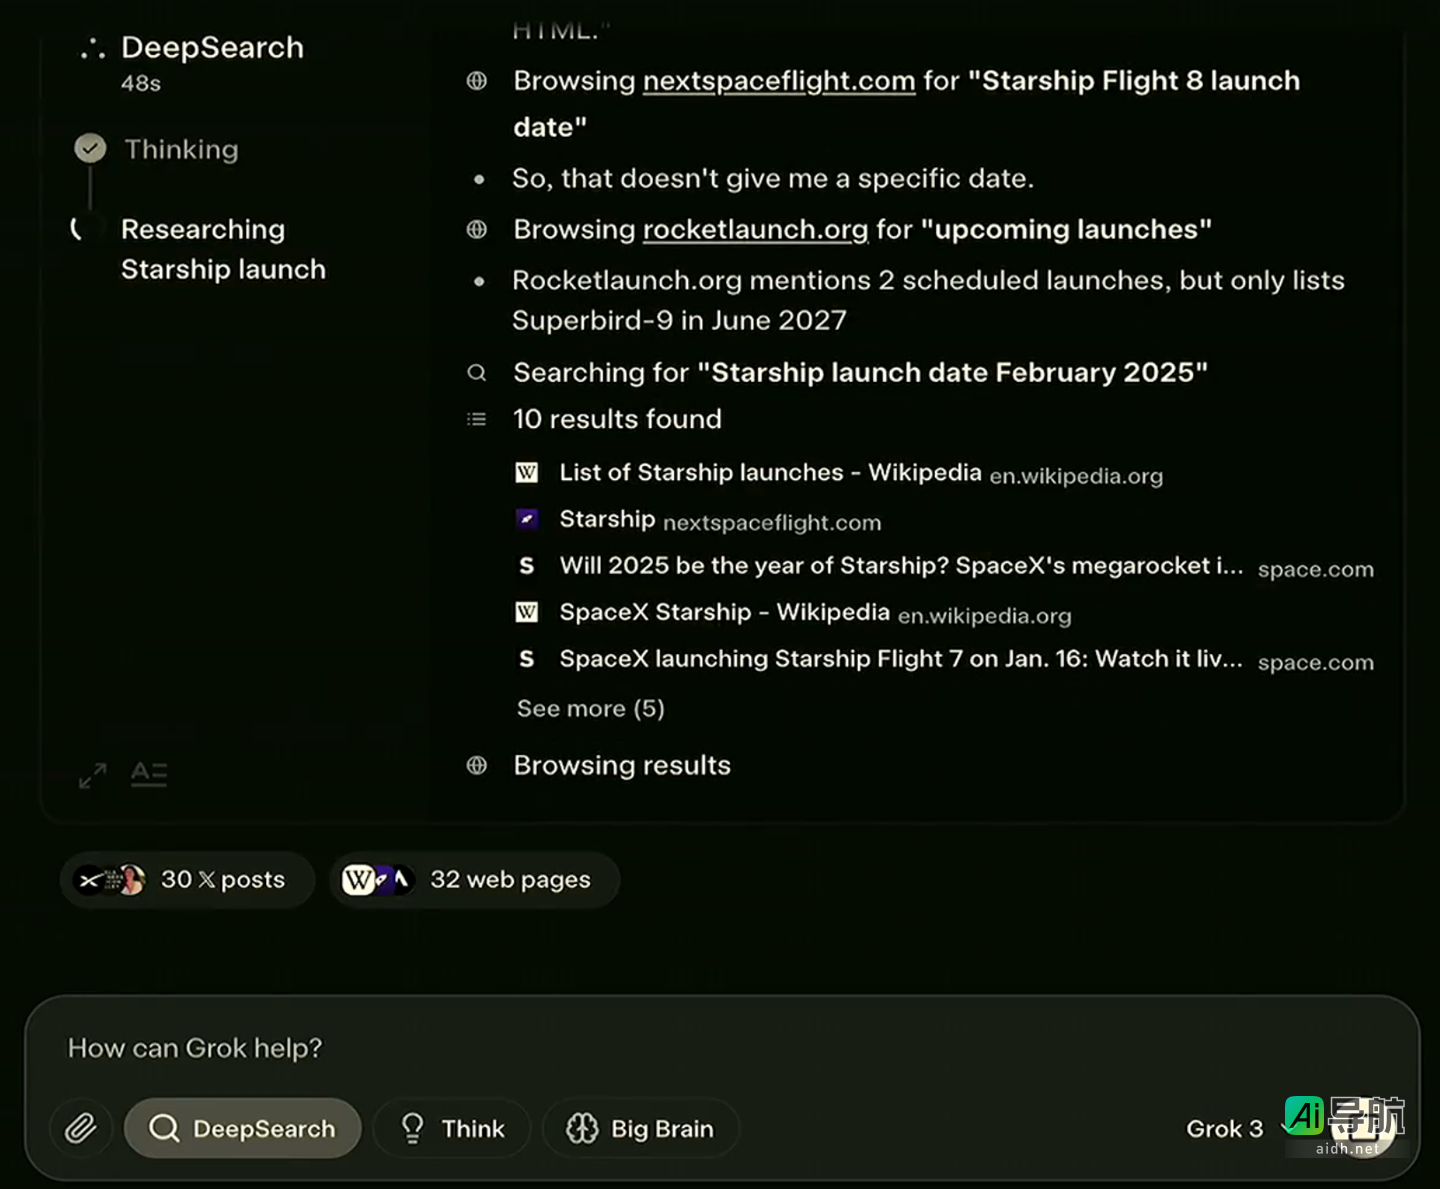Open the 30 X posts sources list

[188, 880]
